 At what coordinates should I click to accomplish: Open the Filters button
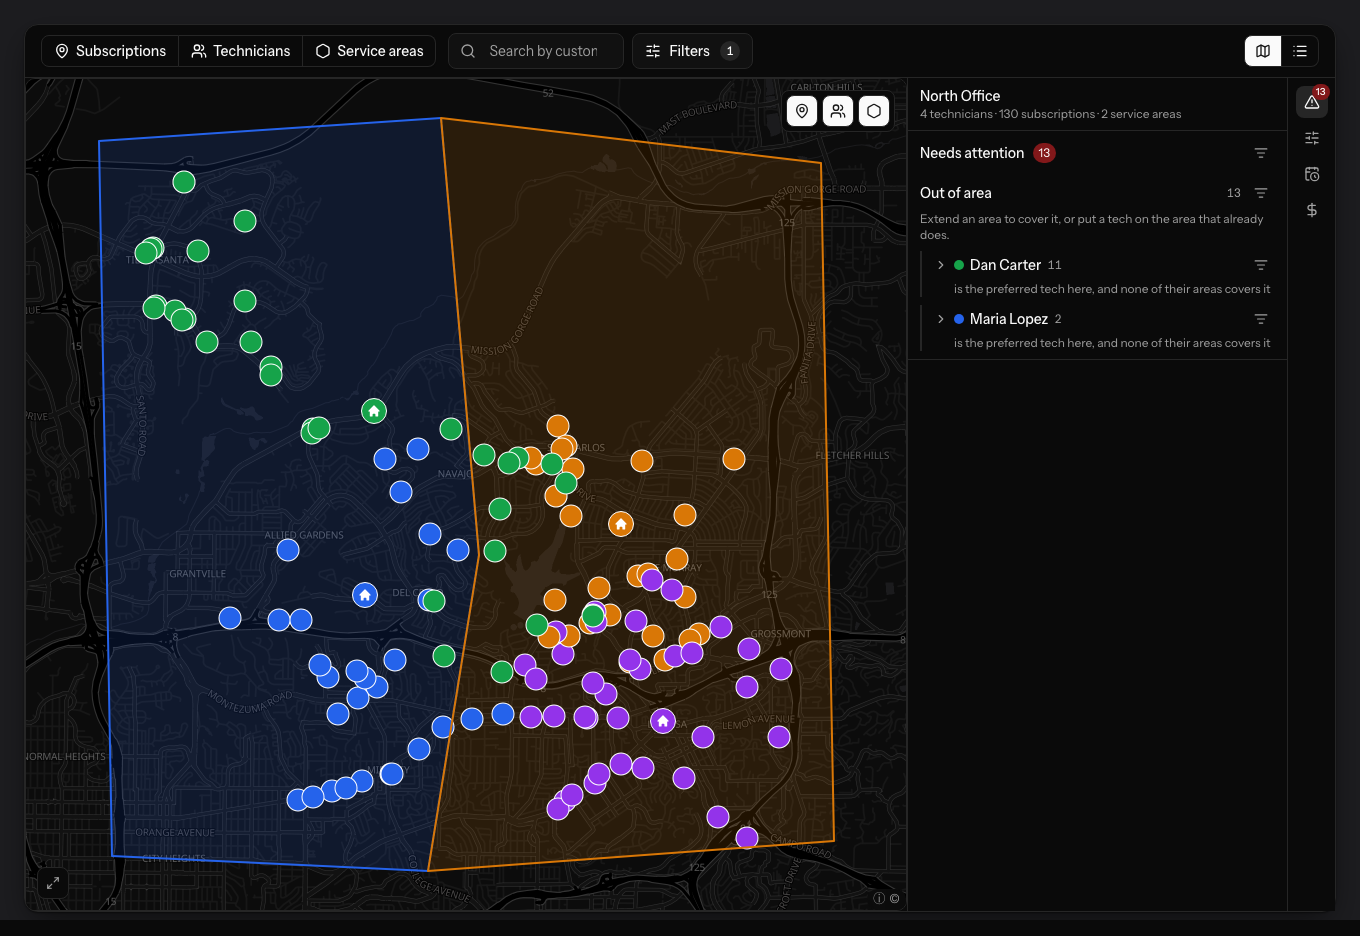[692, 51]
